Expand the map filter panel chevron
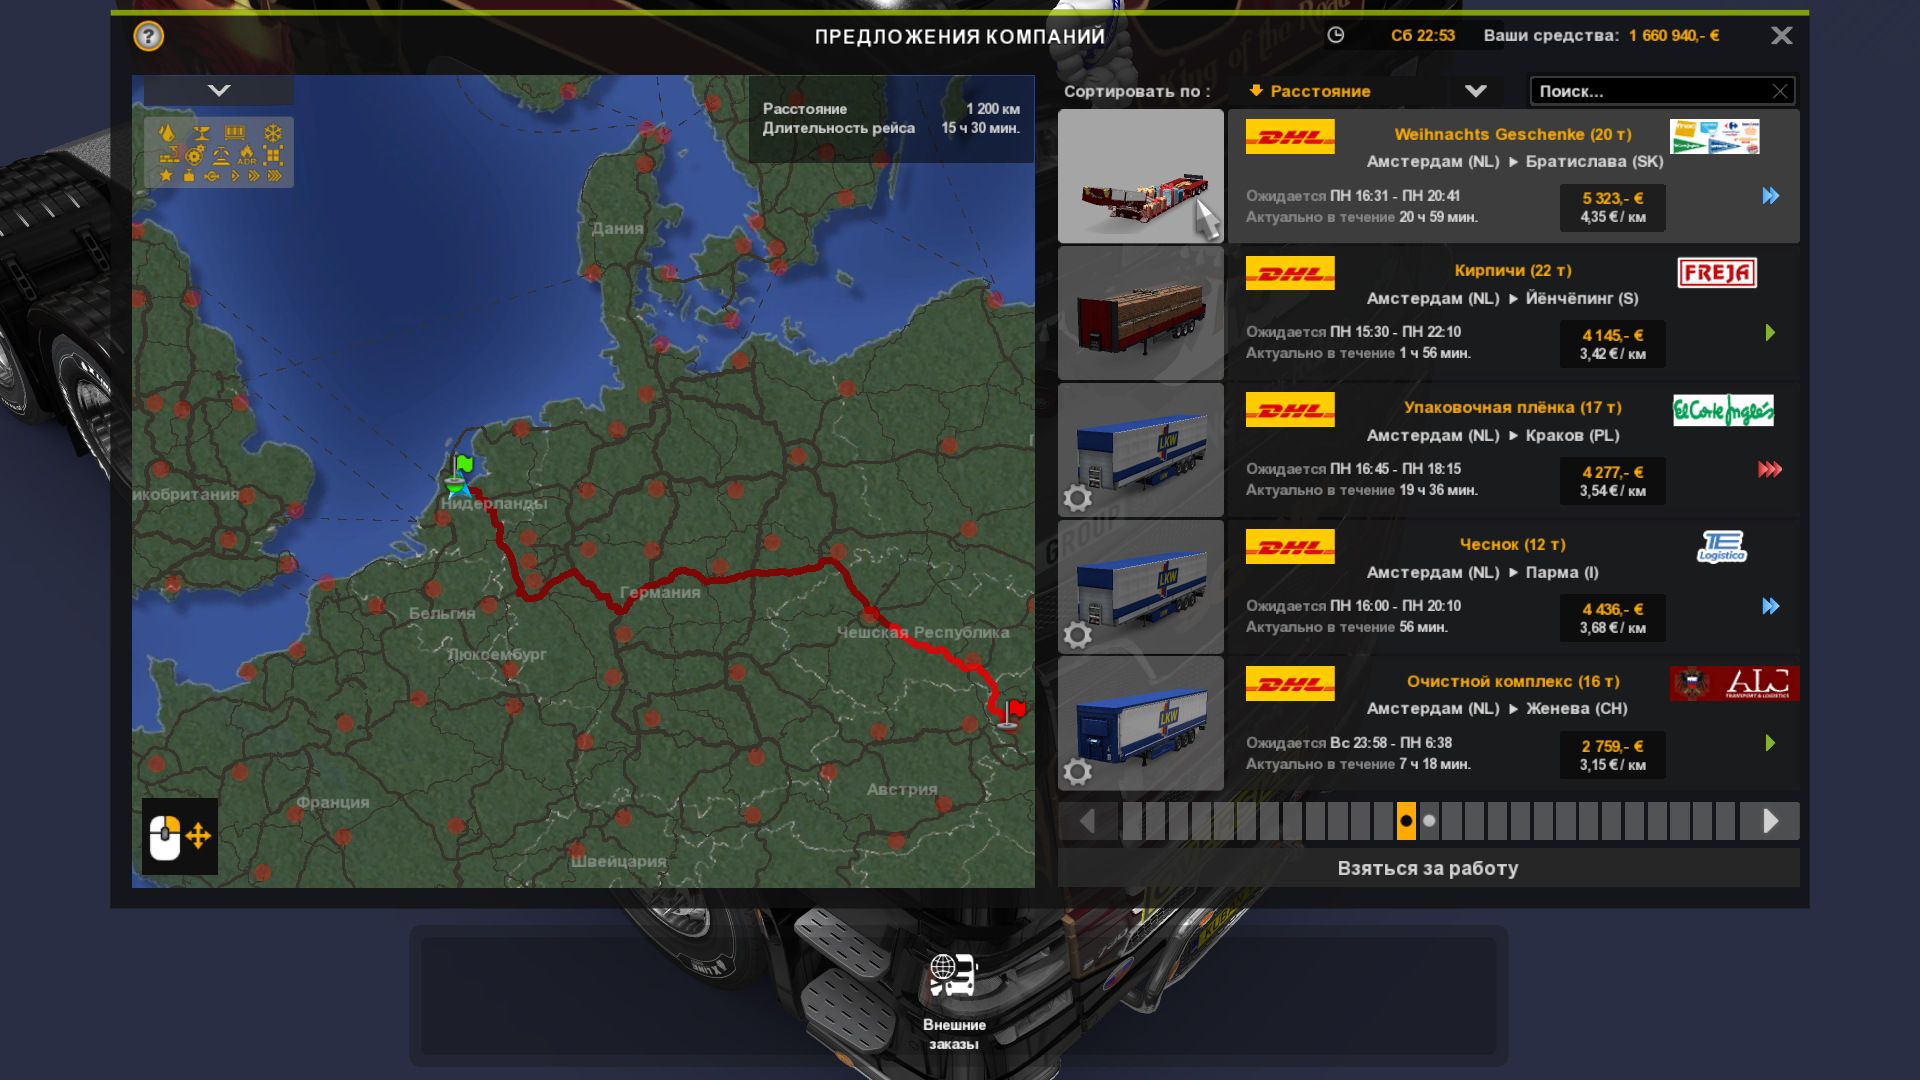The height and width of the screenshot is (1080, 1920). pos(219,90)
